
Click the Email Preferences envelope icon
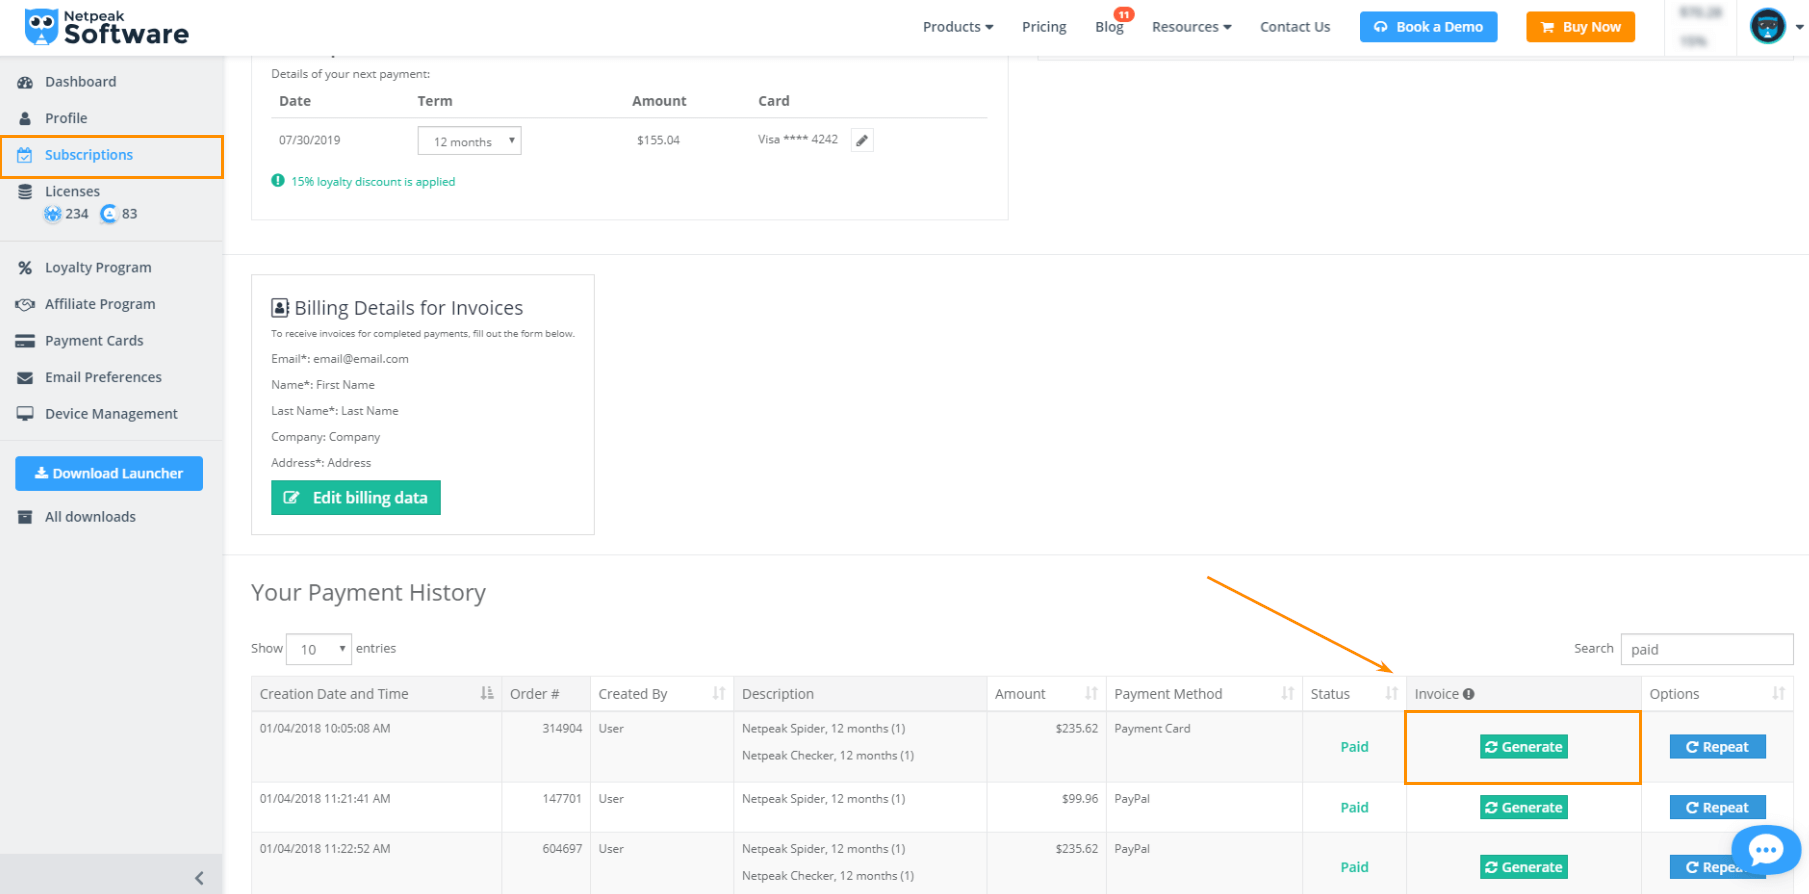click(x=25, y=378)
